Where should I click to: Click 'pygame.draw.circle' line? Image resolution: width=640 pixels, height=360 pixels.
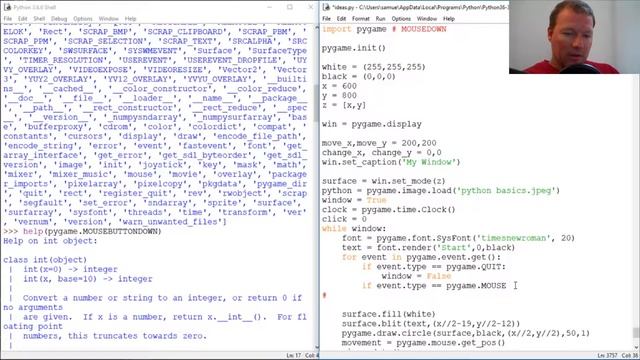point(466,333)
